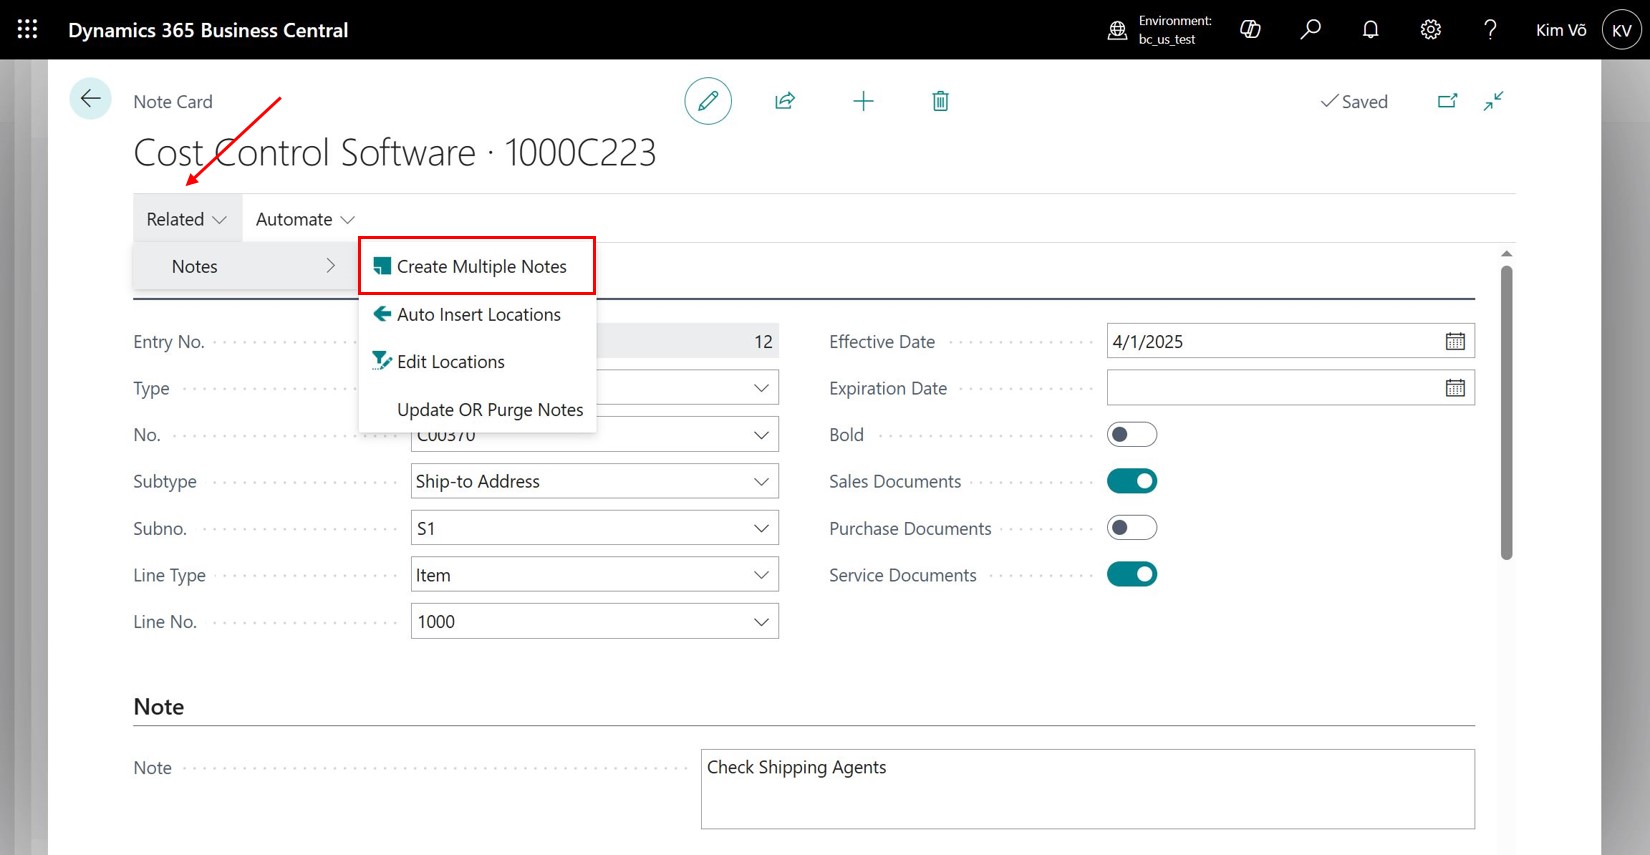Click the back arrow button
The height and width of the screenshot is (855, 1650).
point(91,99)
